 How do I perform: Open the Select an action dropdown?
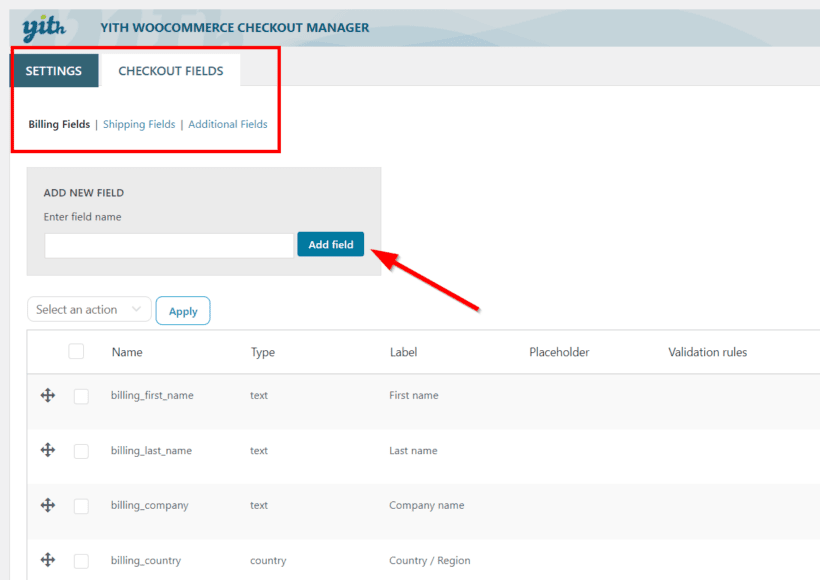pyautogui.click(x=89, y=310)
